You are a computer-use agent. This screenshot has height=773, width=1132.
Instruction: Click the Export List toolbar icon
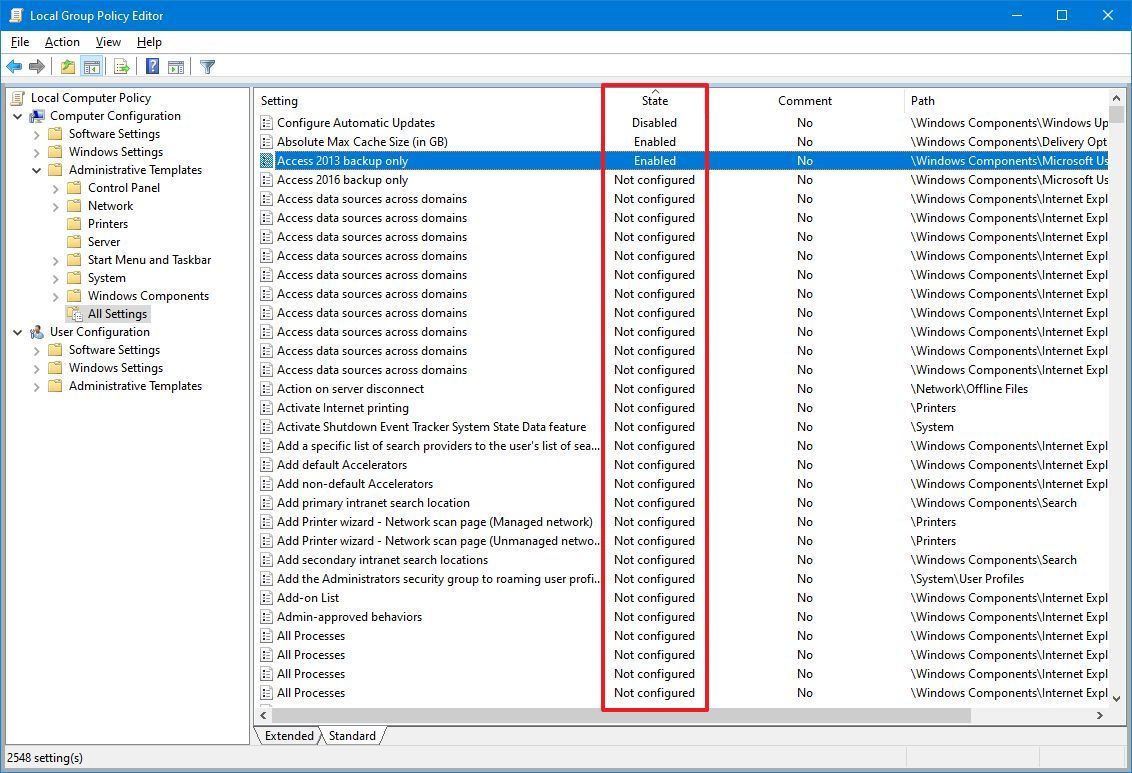point(120,66)
